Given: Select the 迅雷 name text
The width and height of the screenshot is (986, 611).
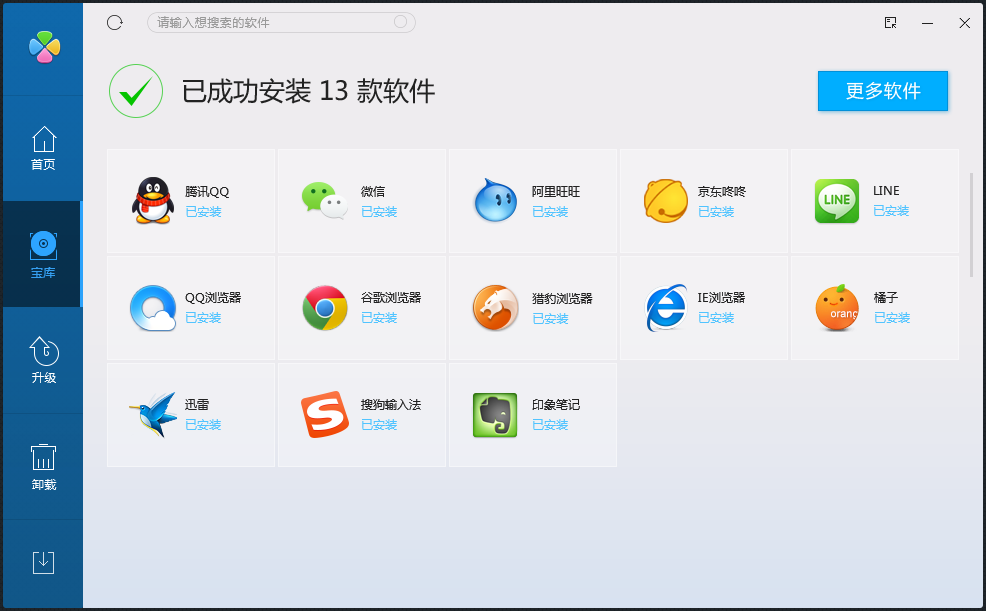Looking at the screenshot, I should coord(197,405).
